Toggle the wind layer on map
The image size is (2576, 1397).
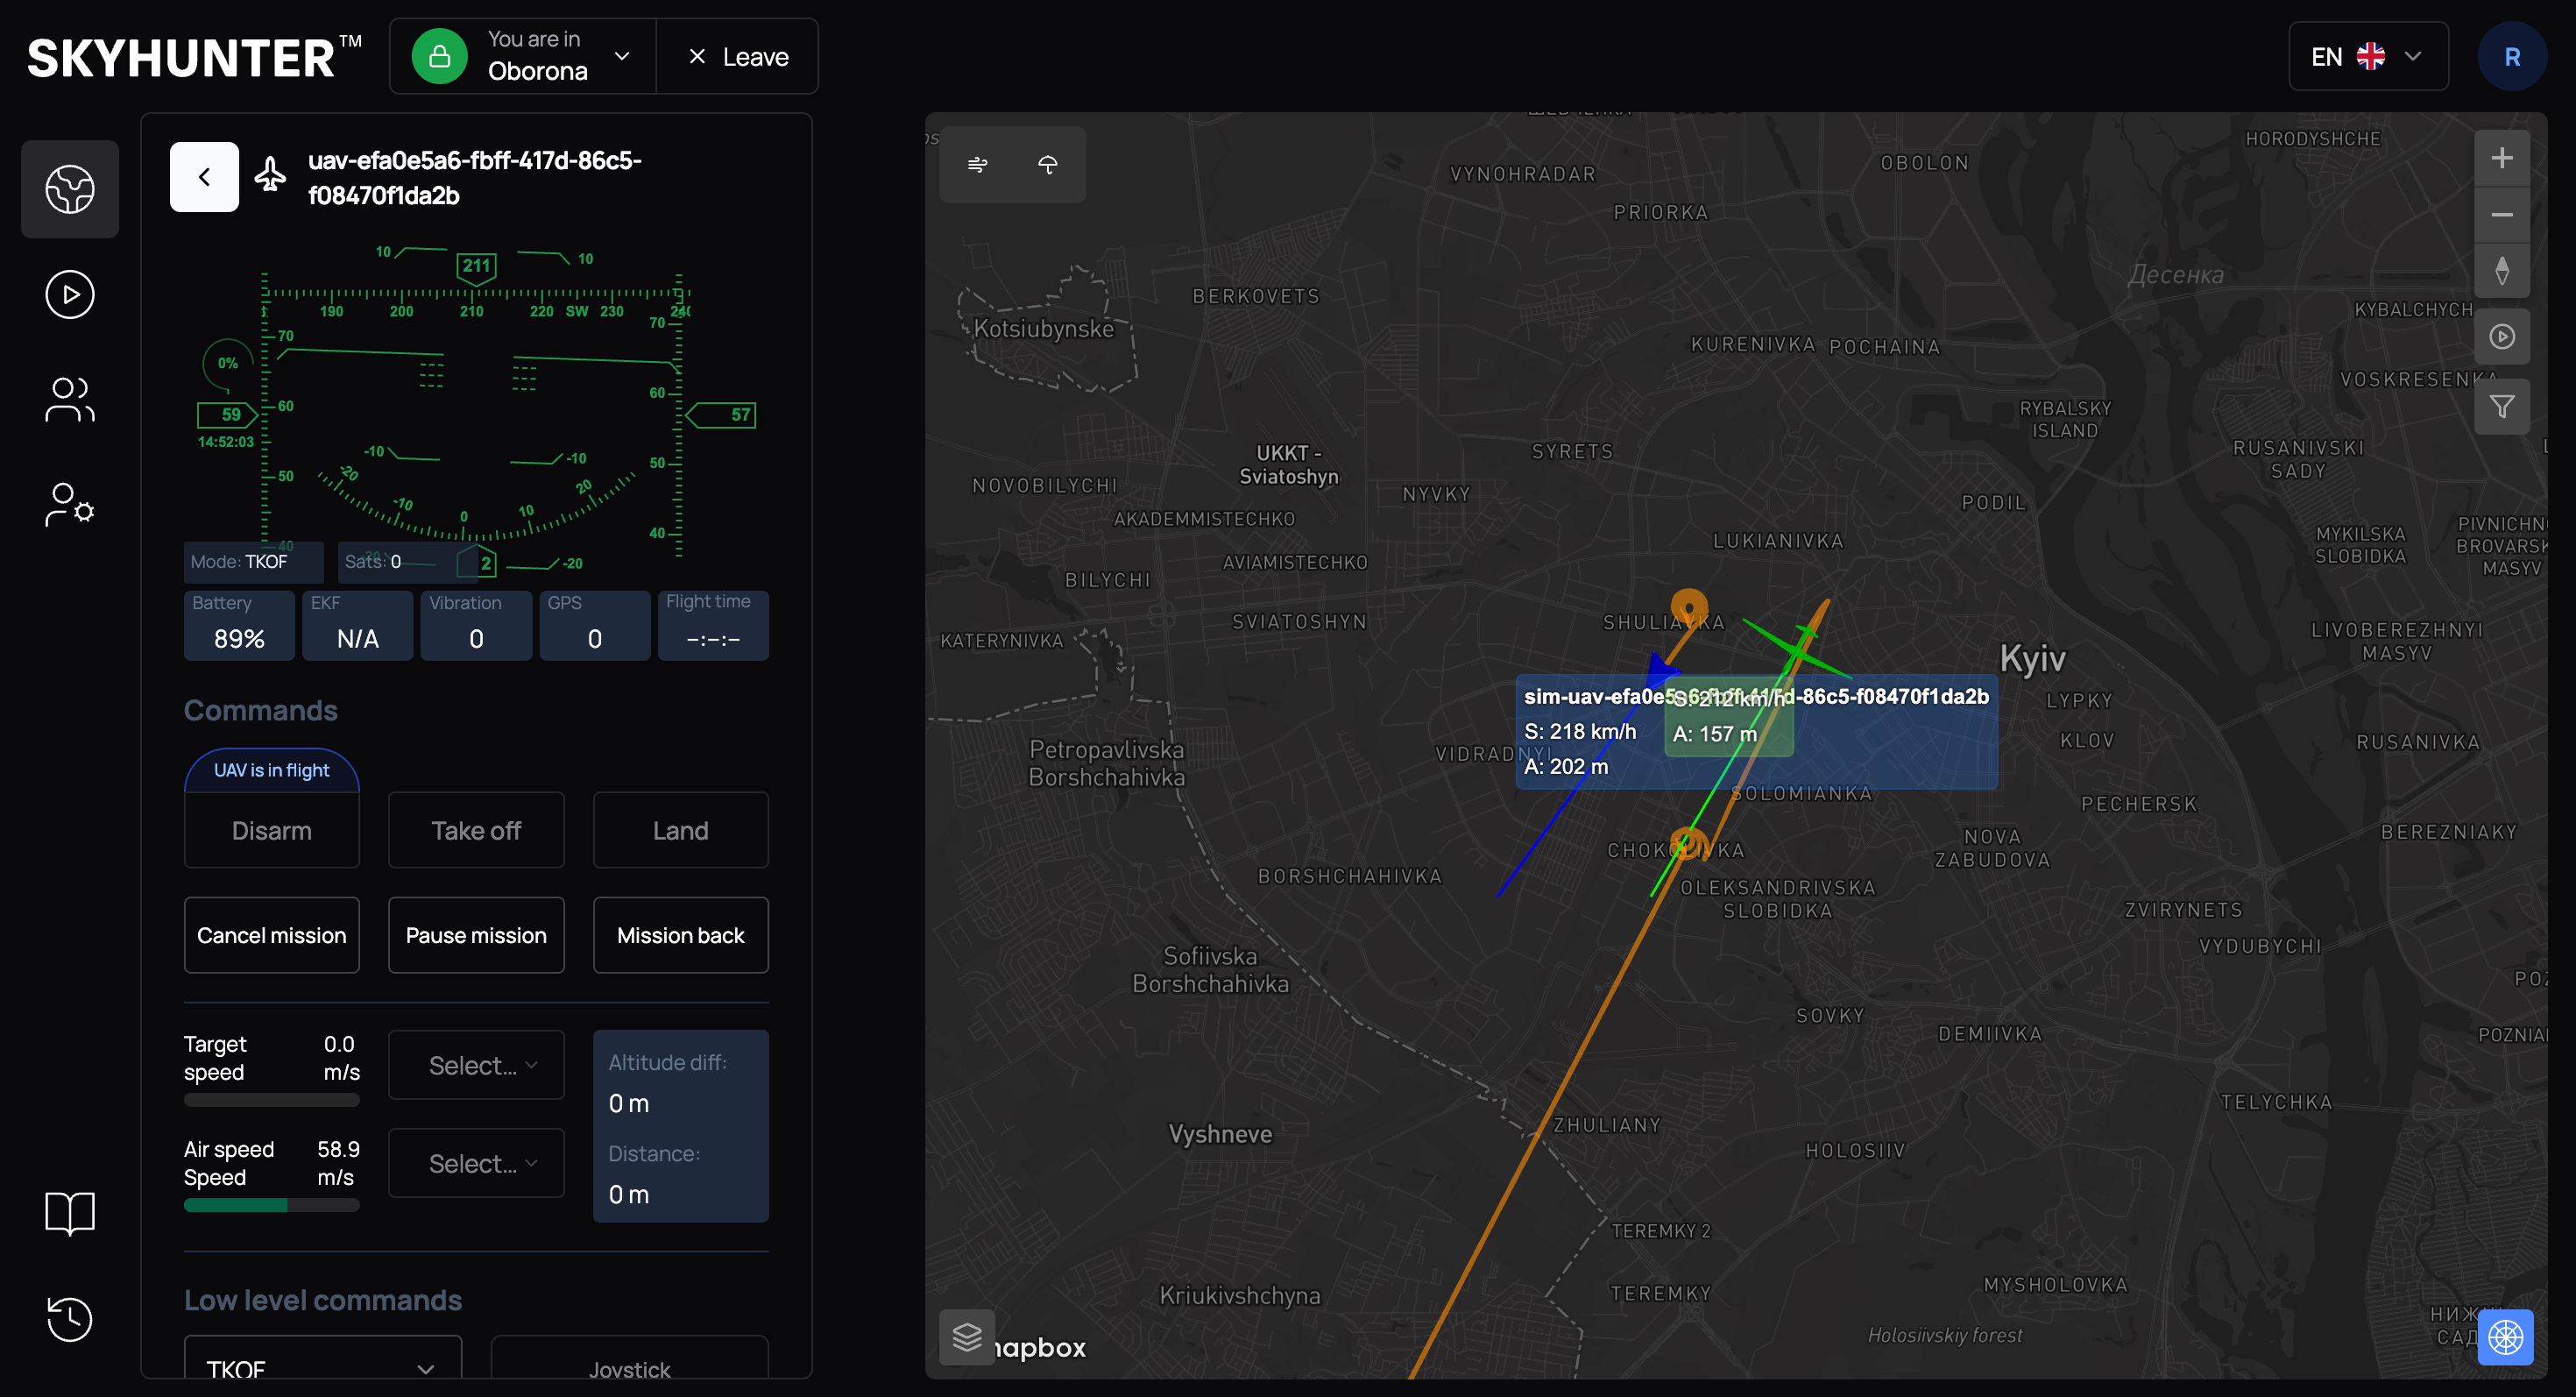977,165
